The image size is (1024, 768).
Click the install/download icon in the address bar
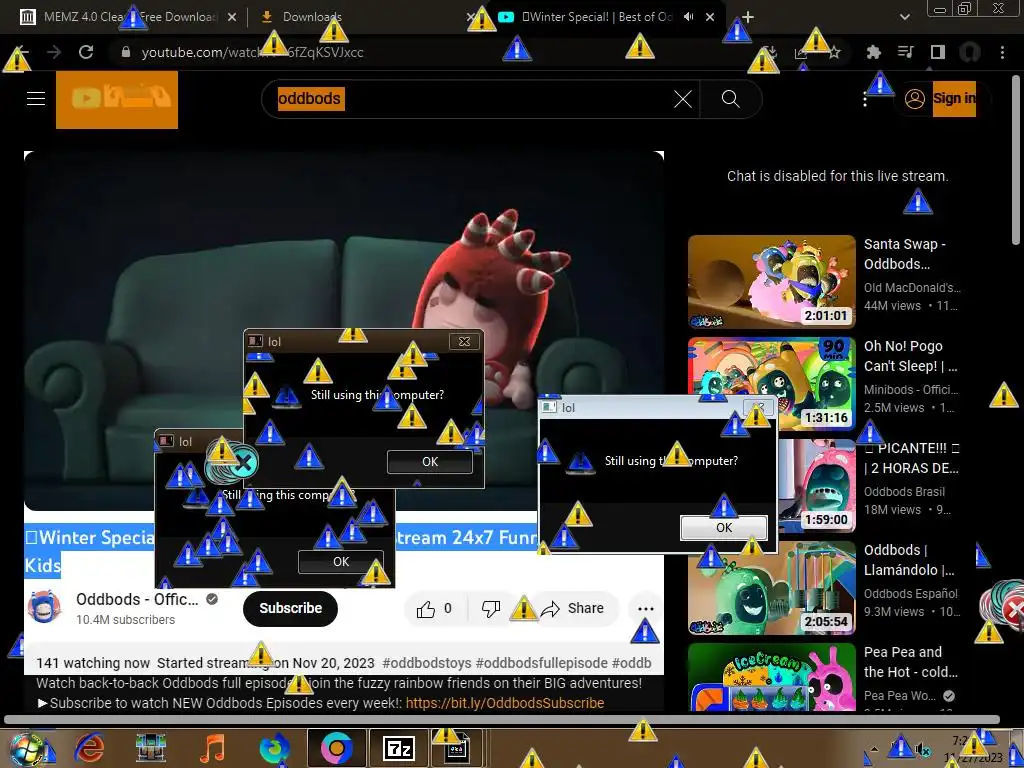click(x=771, y=53)
